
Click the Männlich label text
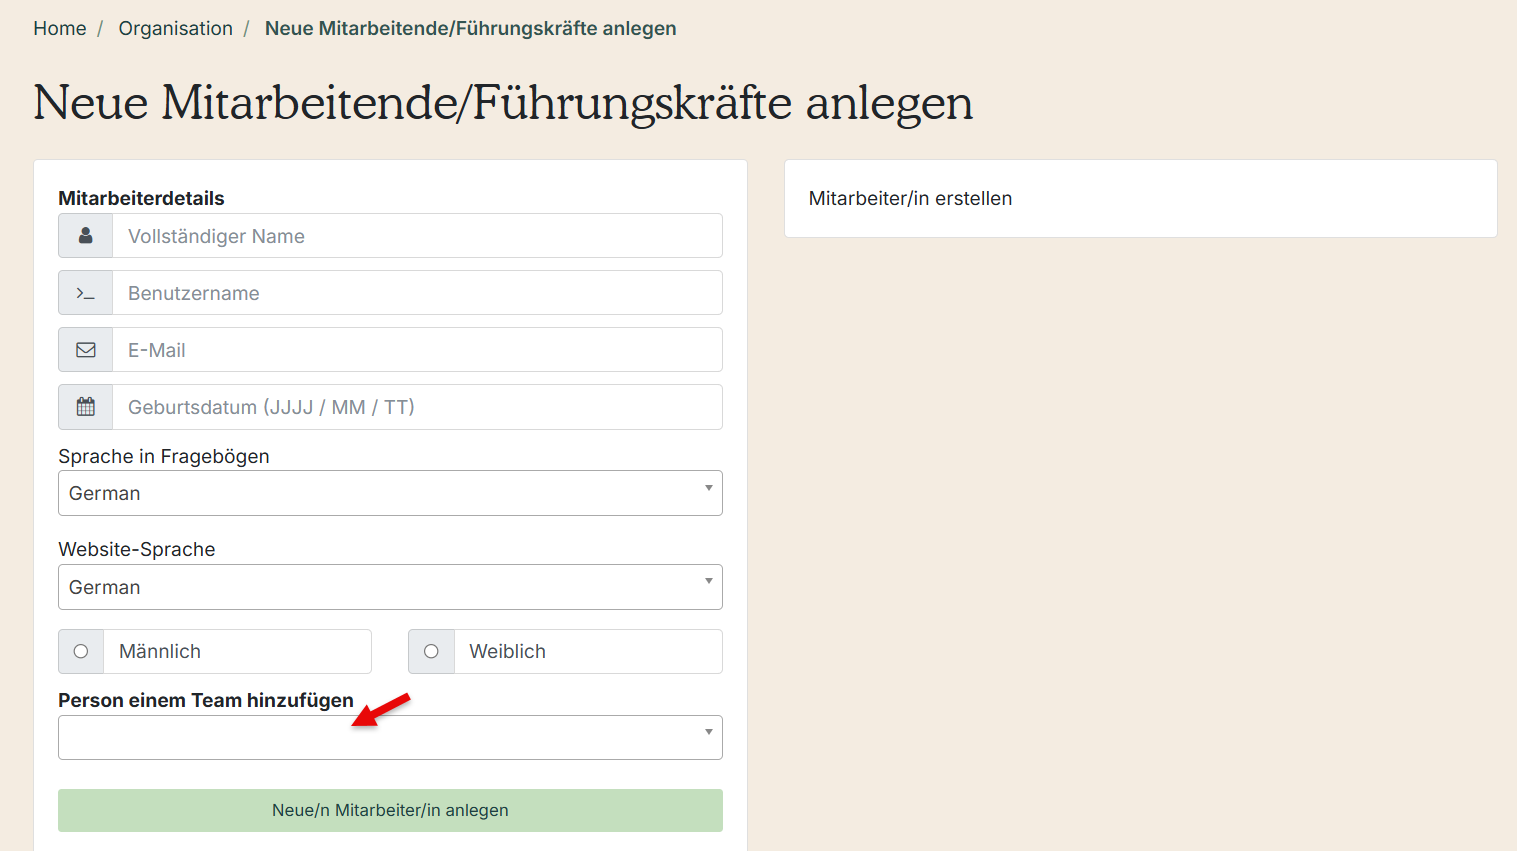[160, 651]
